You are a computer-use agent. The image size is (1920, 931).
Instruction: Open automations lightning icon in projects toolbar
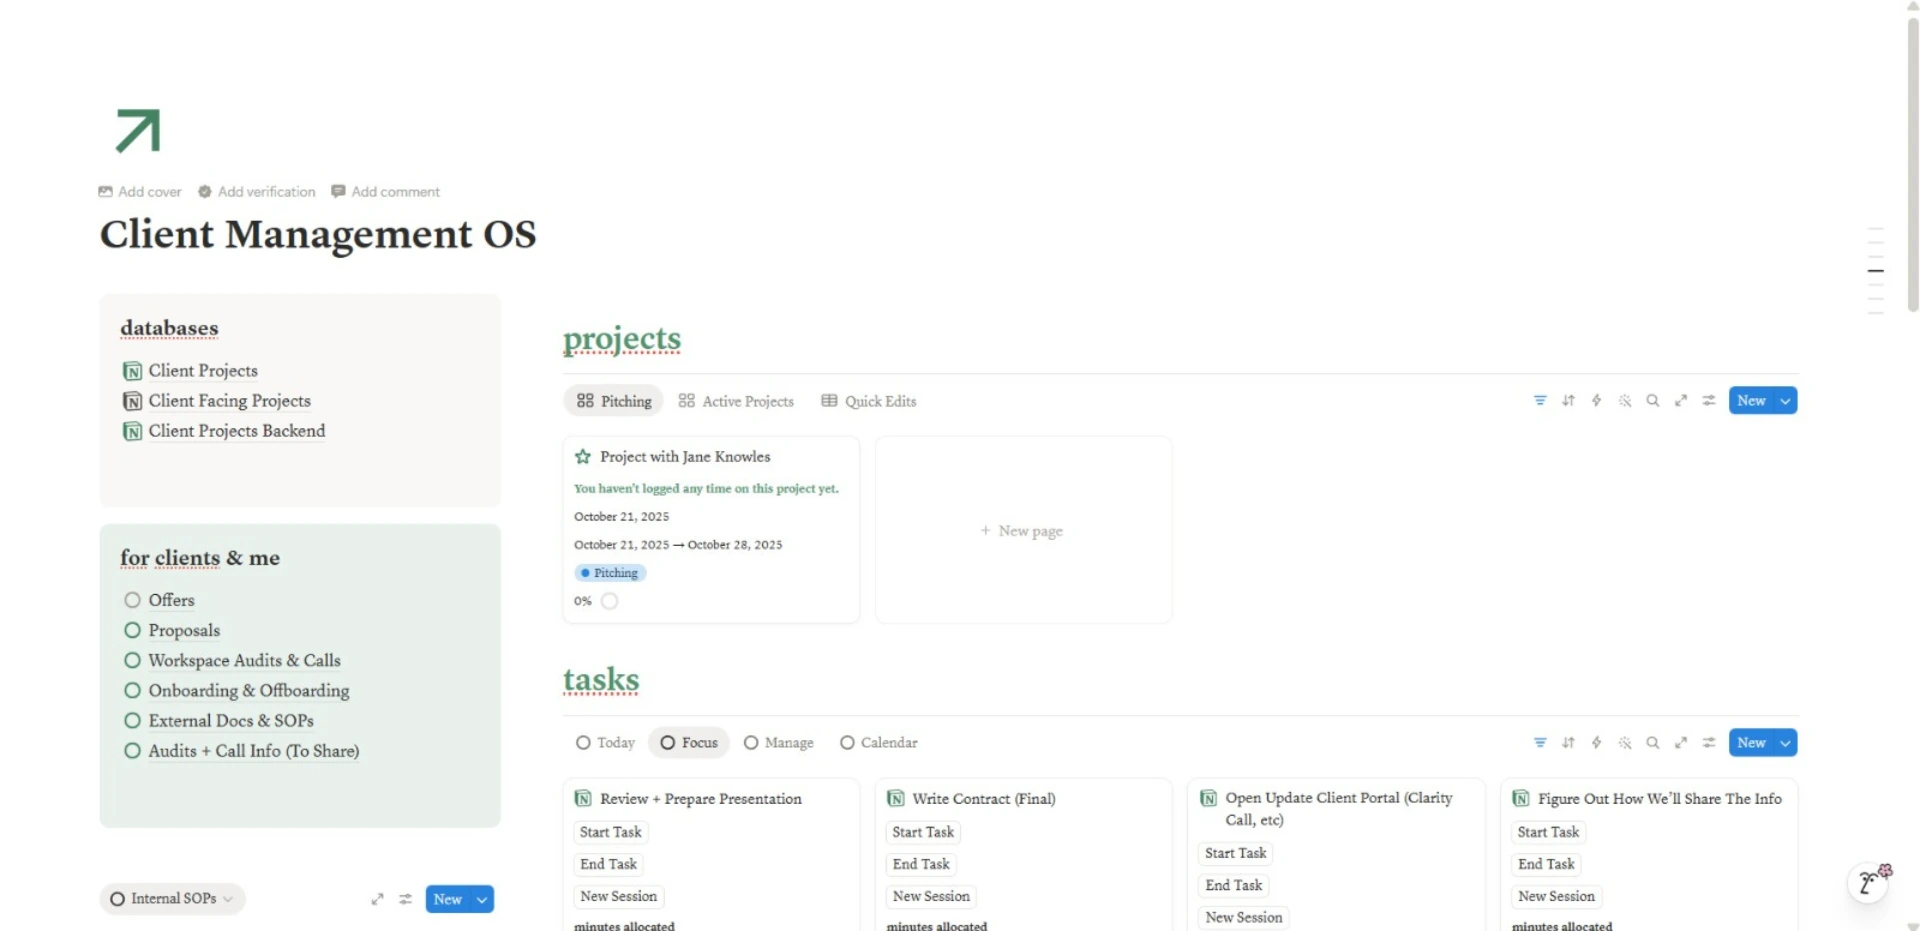1596,401
